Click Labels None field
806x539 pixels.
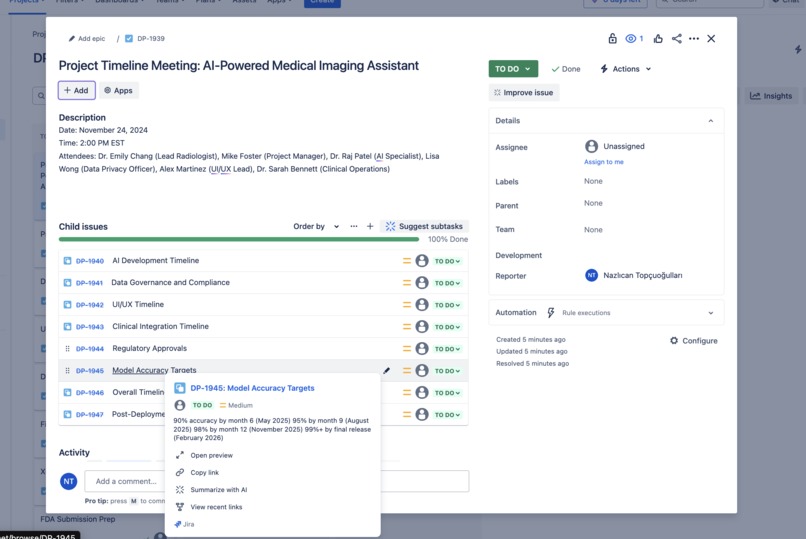click(593, 181)
